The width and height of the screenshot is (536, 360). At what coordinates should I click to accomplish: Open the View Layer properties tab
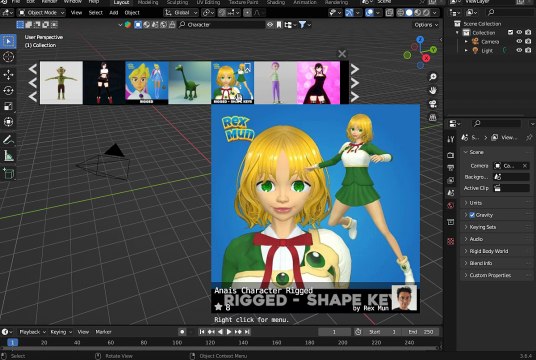point(451,180)
